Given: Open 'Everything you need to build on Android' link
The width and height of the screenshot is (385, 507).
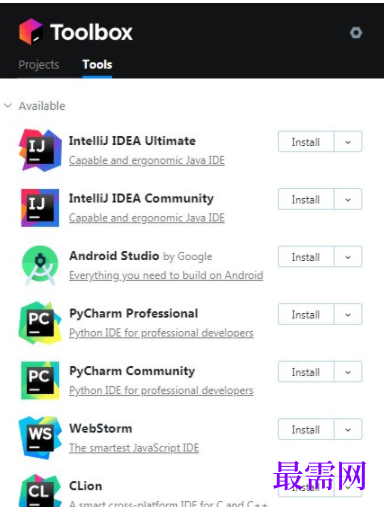Looking at the screenshot, I should pyautogui.click(x=166, y=275).
